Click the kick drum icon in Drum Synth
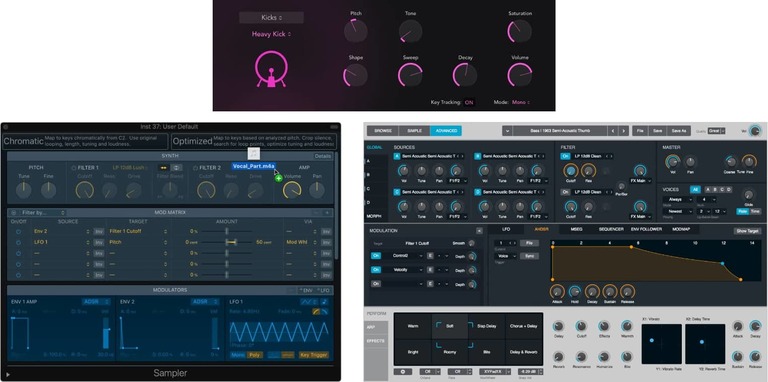 271,69
